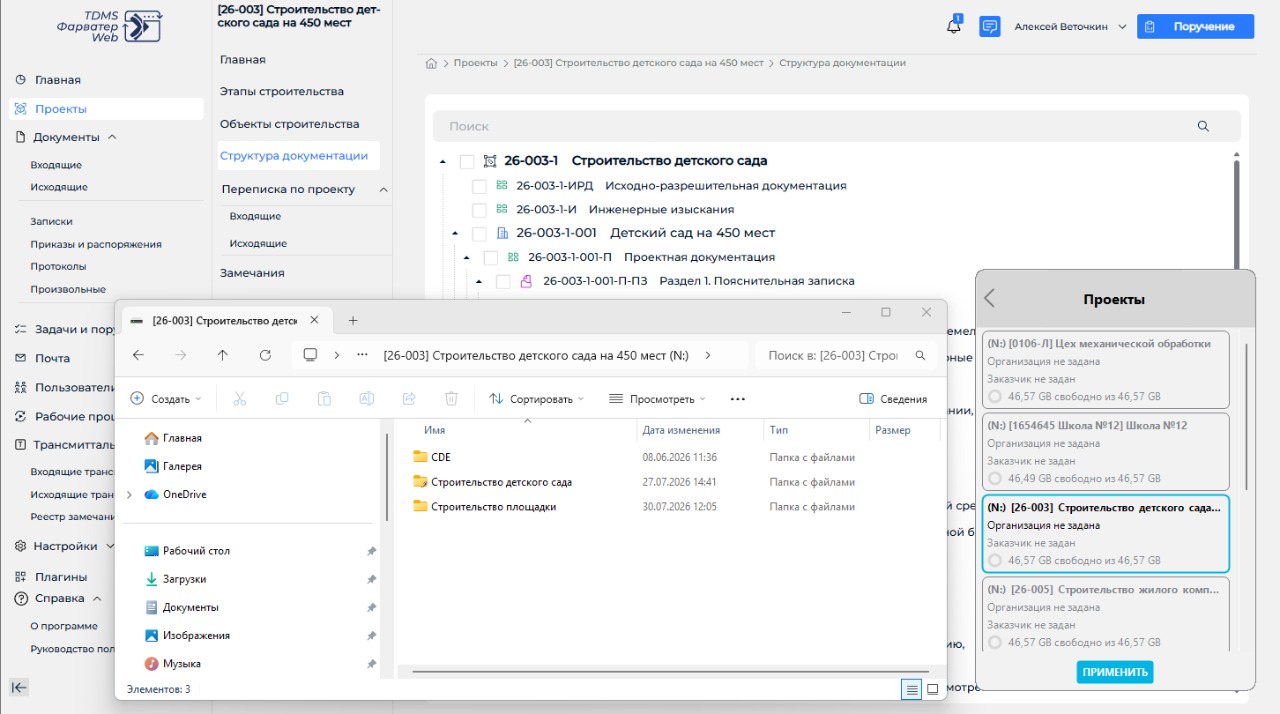Click the Explorer search box
The width and height of the screenshot is (1280, 714).
[846, 355]
